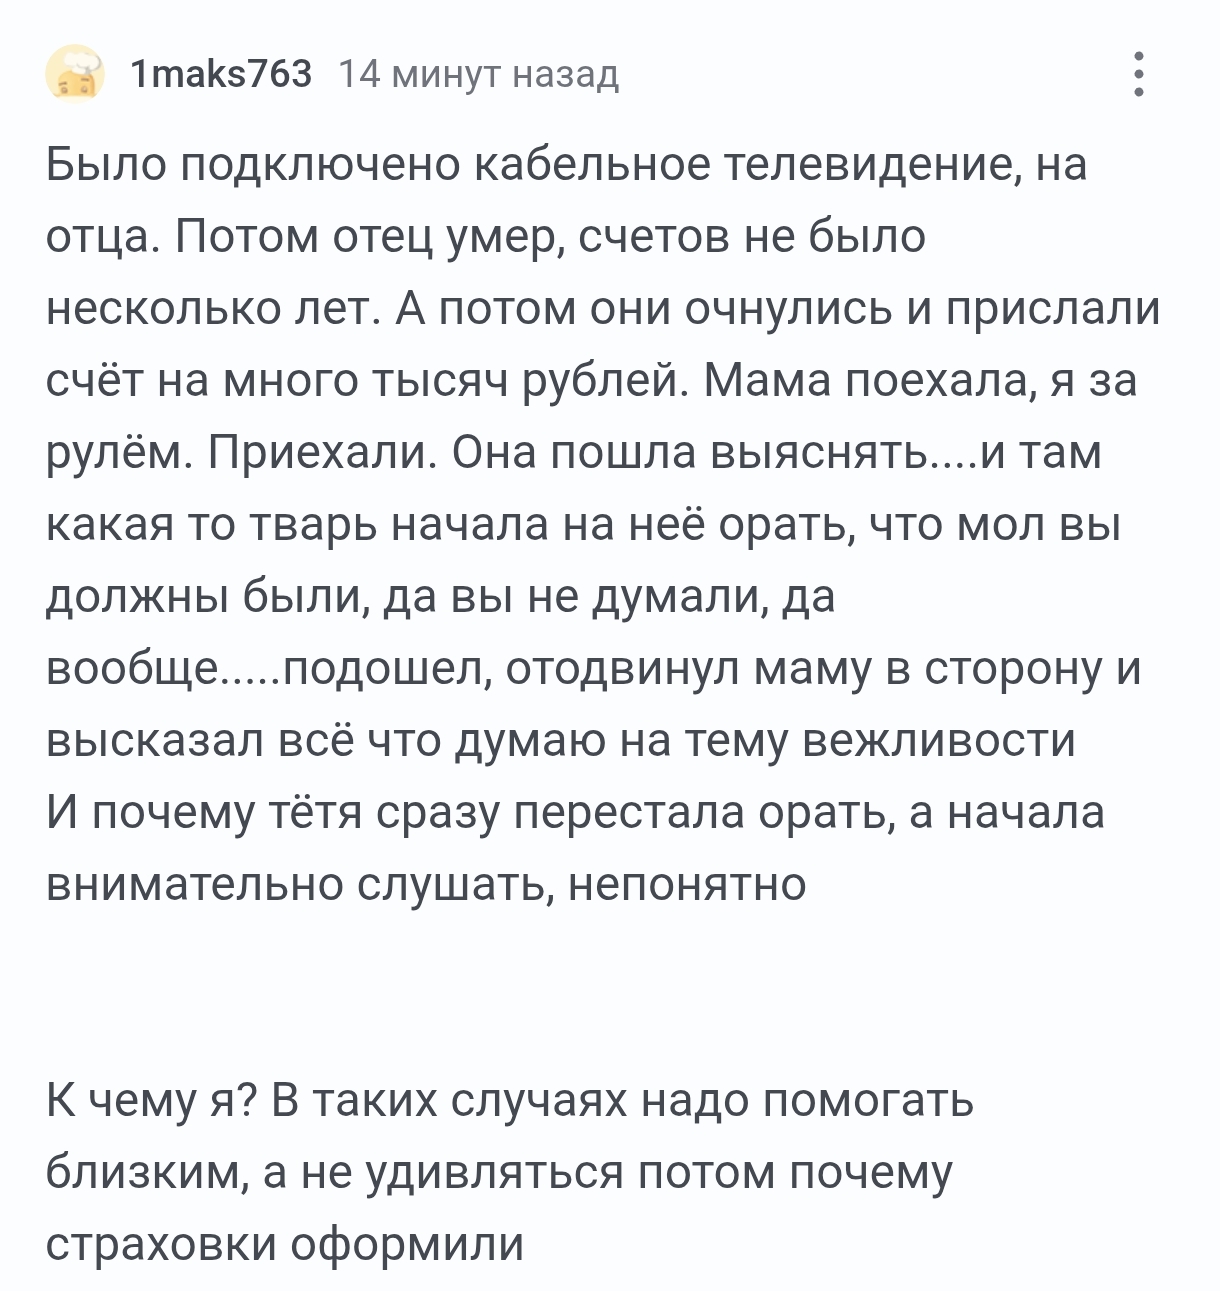Image resolution: width=1220 pixels, height=1291 pixels.
Task: Click the line starting "близким, а не удивляться"
Action: (x=499, y=1173)
